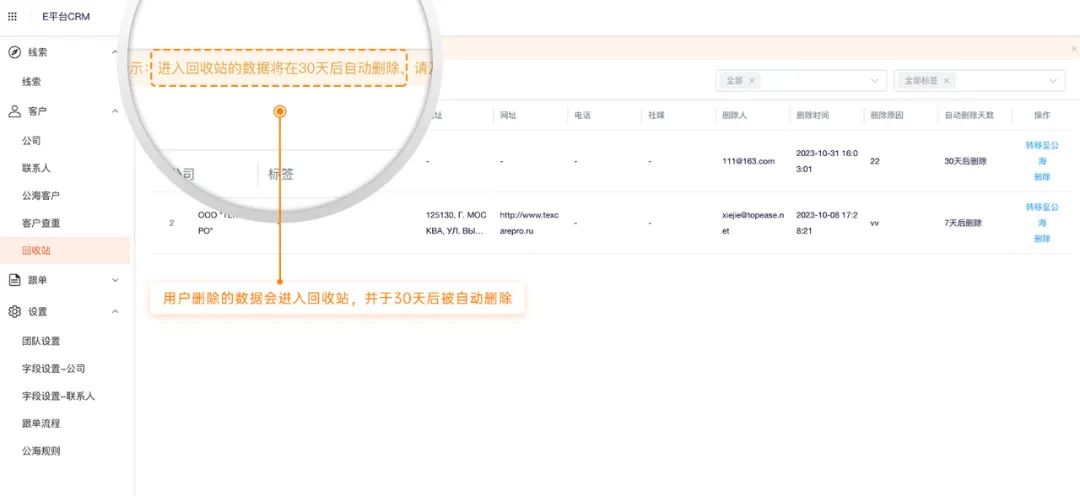The height and width of the screenshot is (496, 1080).
Task: Go to 公司 in the sidebar
Action: (31, 141)
